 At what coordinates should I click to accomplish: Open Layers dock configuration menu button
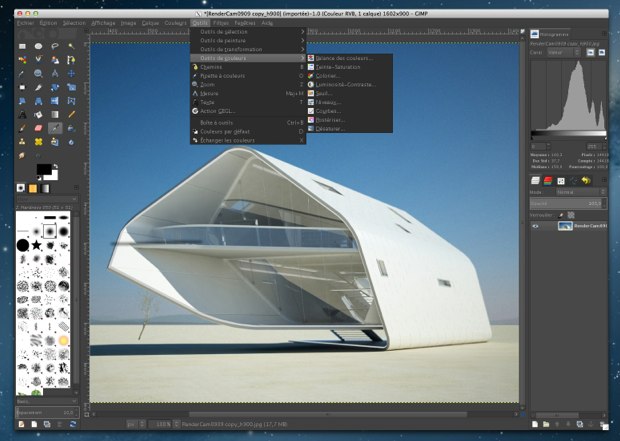click(604, 180)
